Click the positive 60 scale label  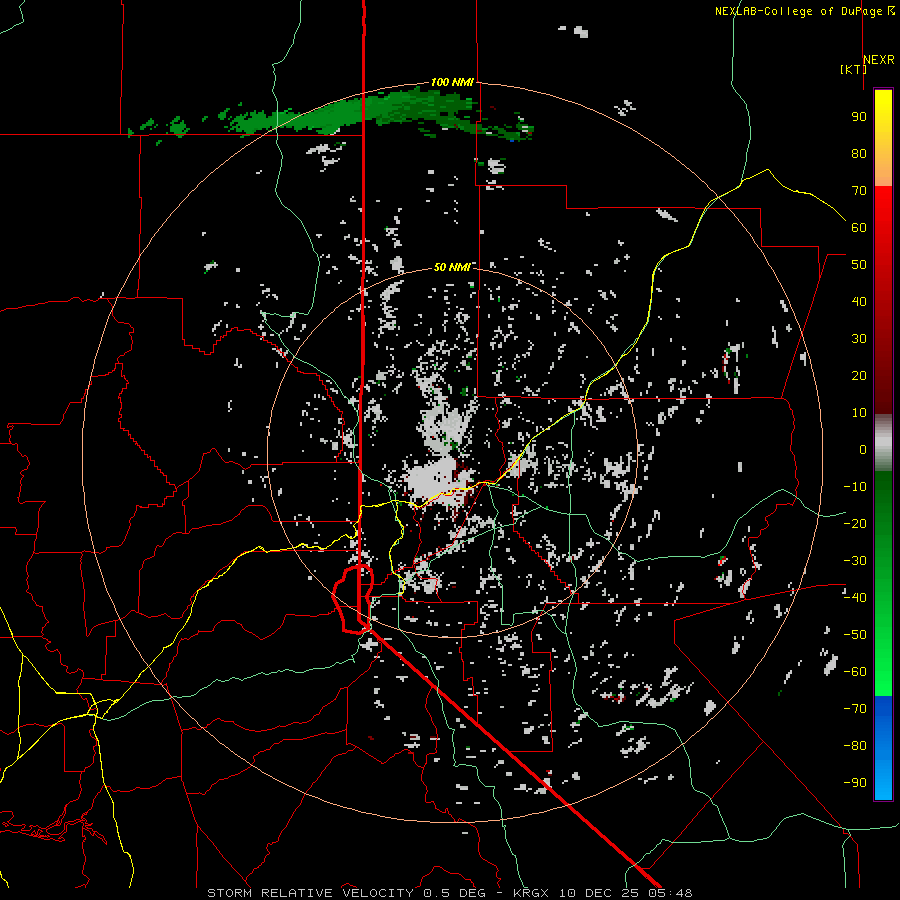click(859, 227)
